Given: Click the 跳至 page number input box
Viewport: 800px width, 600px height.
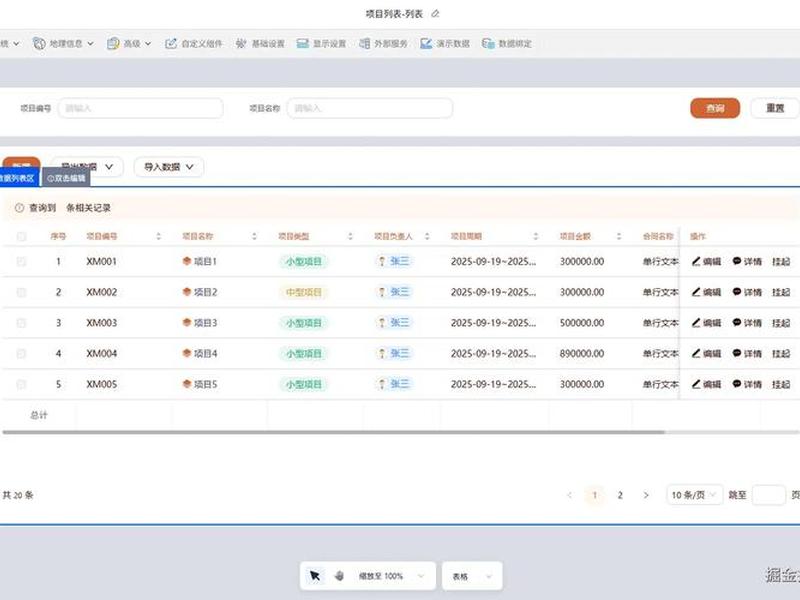Looking at the screenshot, I should pyautogui.click(x=769, y=495).
